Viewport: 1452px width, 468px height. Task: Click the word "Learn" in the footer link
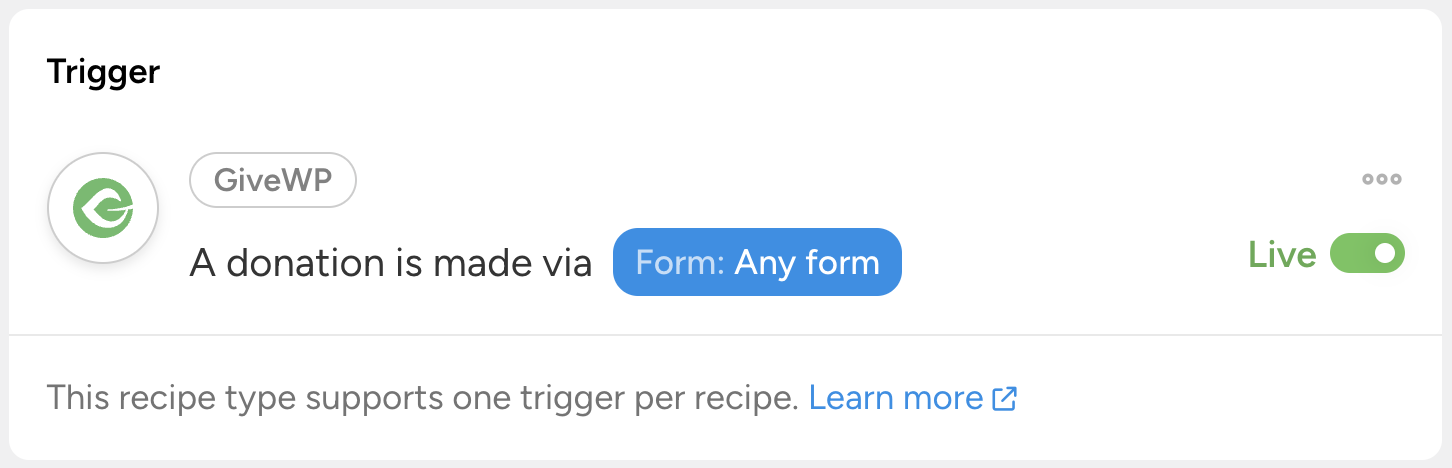[x=852, y=399]
